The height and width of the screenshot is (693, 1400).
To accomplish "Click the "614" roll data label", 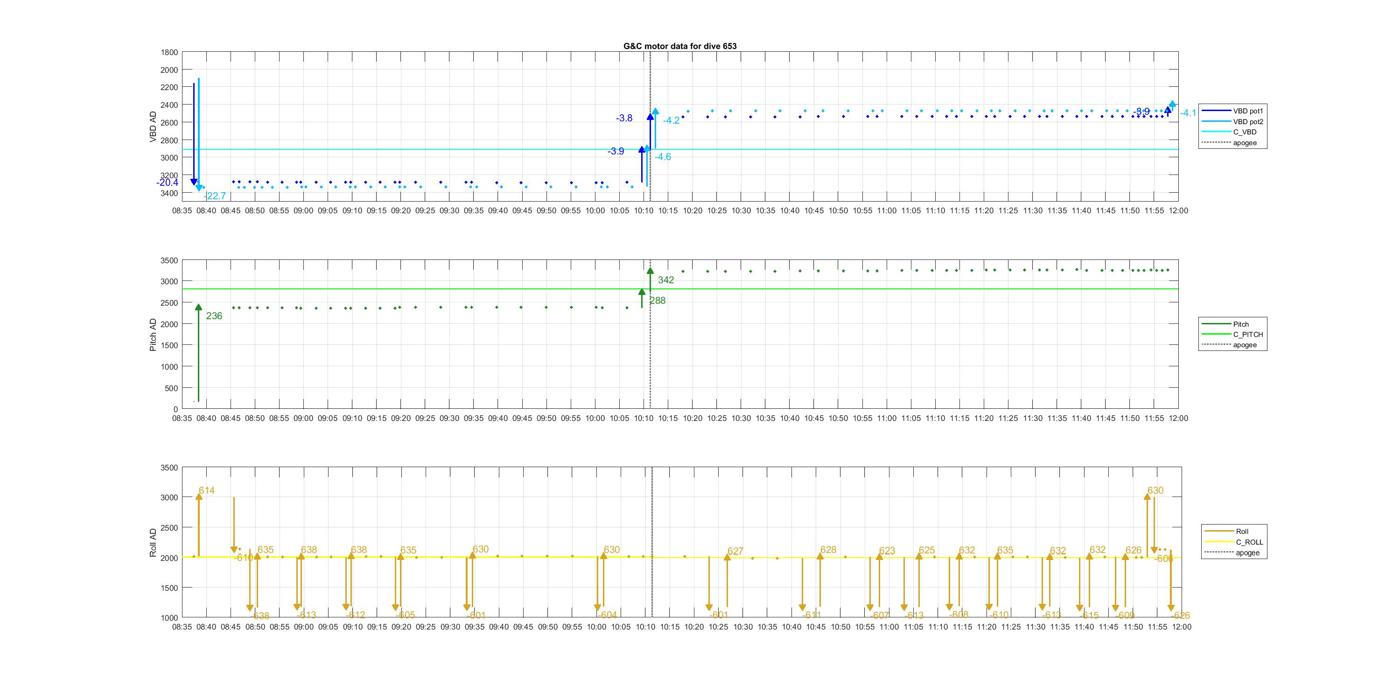I will pyautogui.click(x=207, y=490).
